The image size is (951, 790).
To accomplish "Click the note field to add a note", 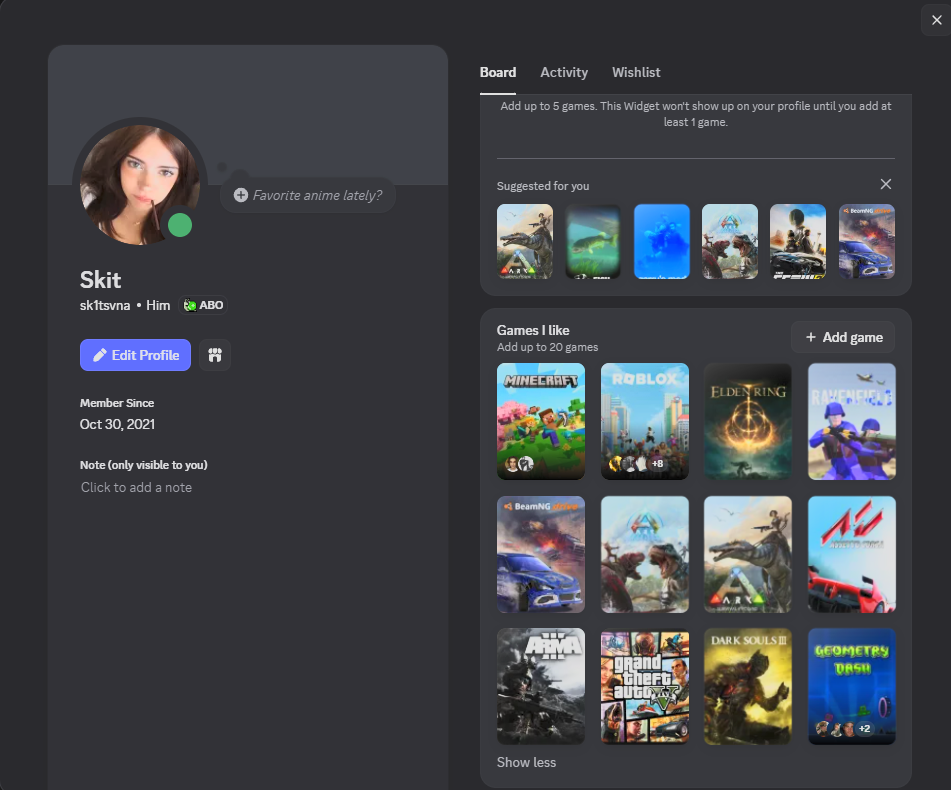I will [x=136, y=487].
